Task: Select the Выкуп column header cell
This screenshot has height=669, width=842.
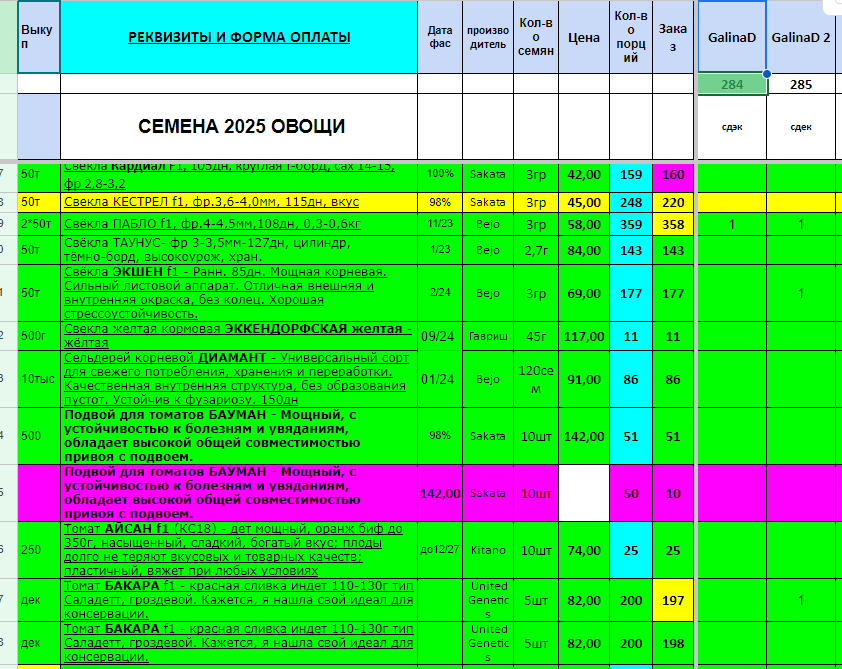Action: click(x=39, y=37)
